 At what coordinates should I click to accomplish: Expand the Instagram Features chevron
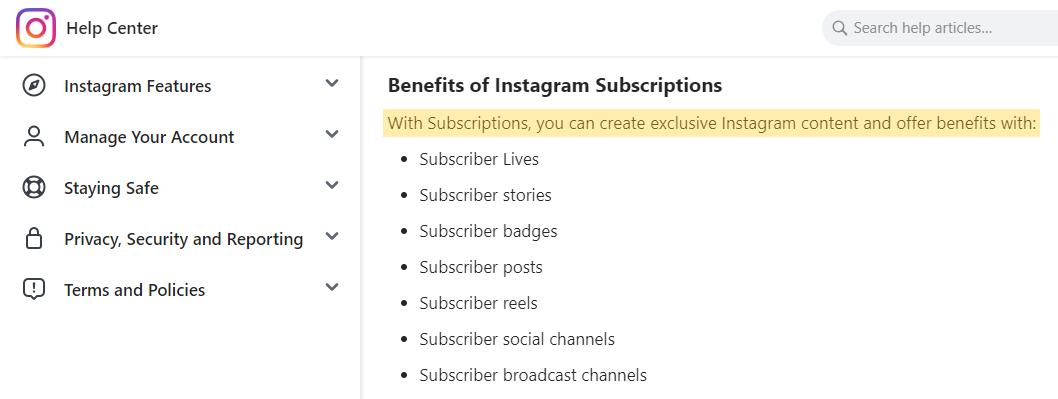[331, 84]
